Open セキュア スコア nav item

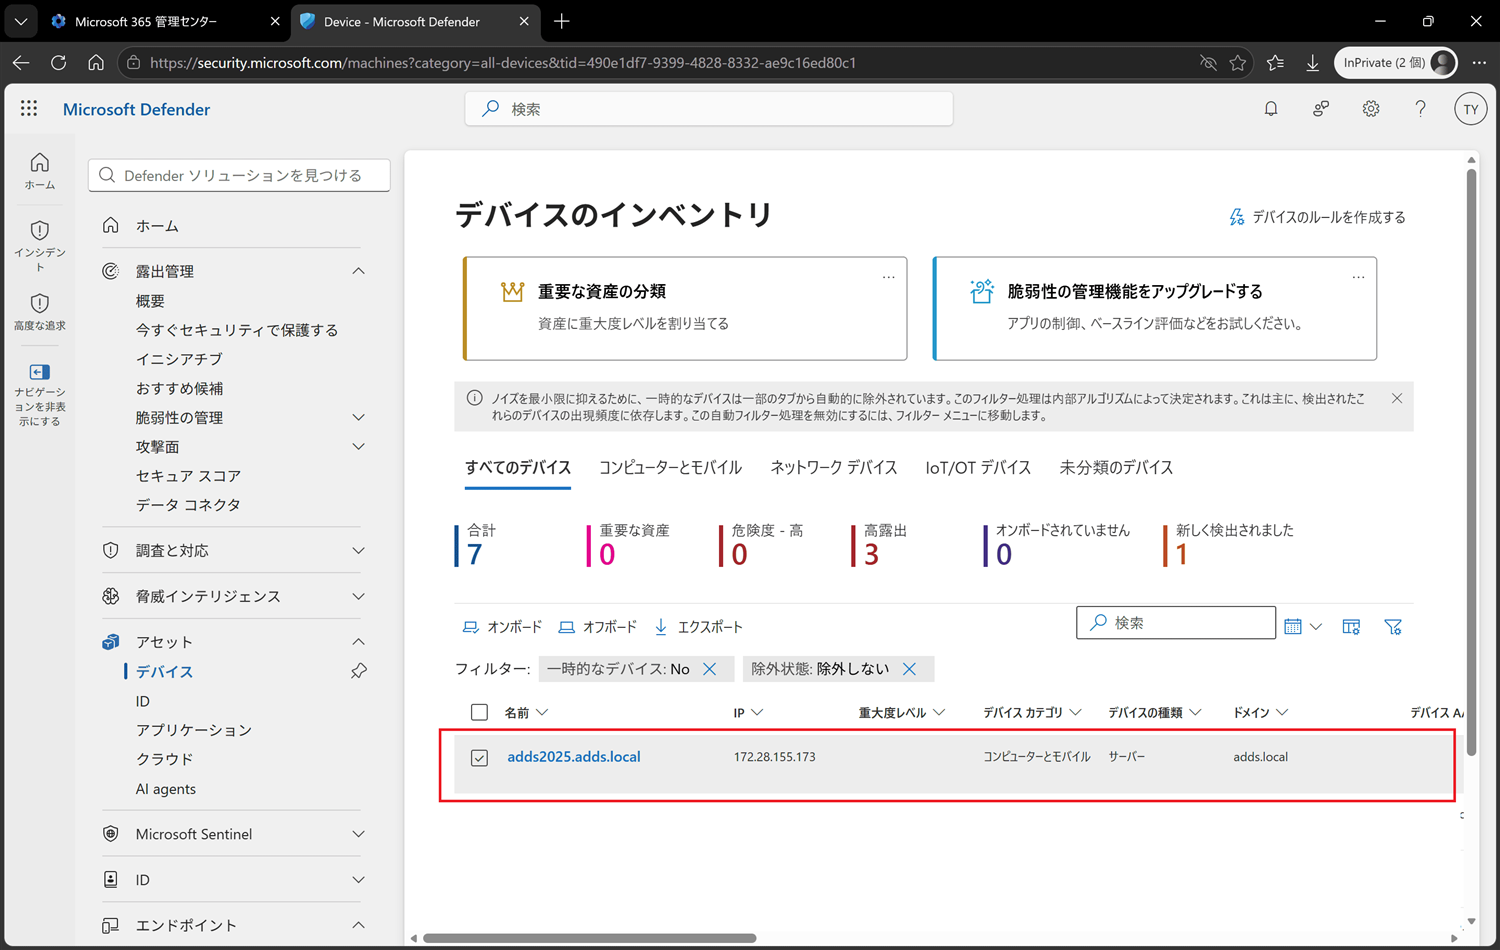click(x=188, y=476)
